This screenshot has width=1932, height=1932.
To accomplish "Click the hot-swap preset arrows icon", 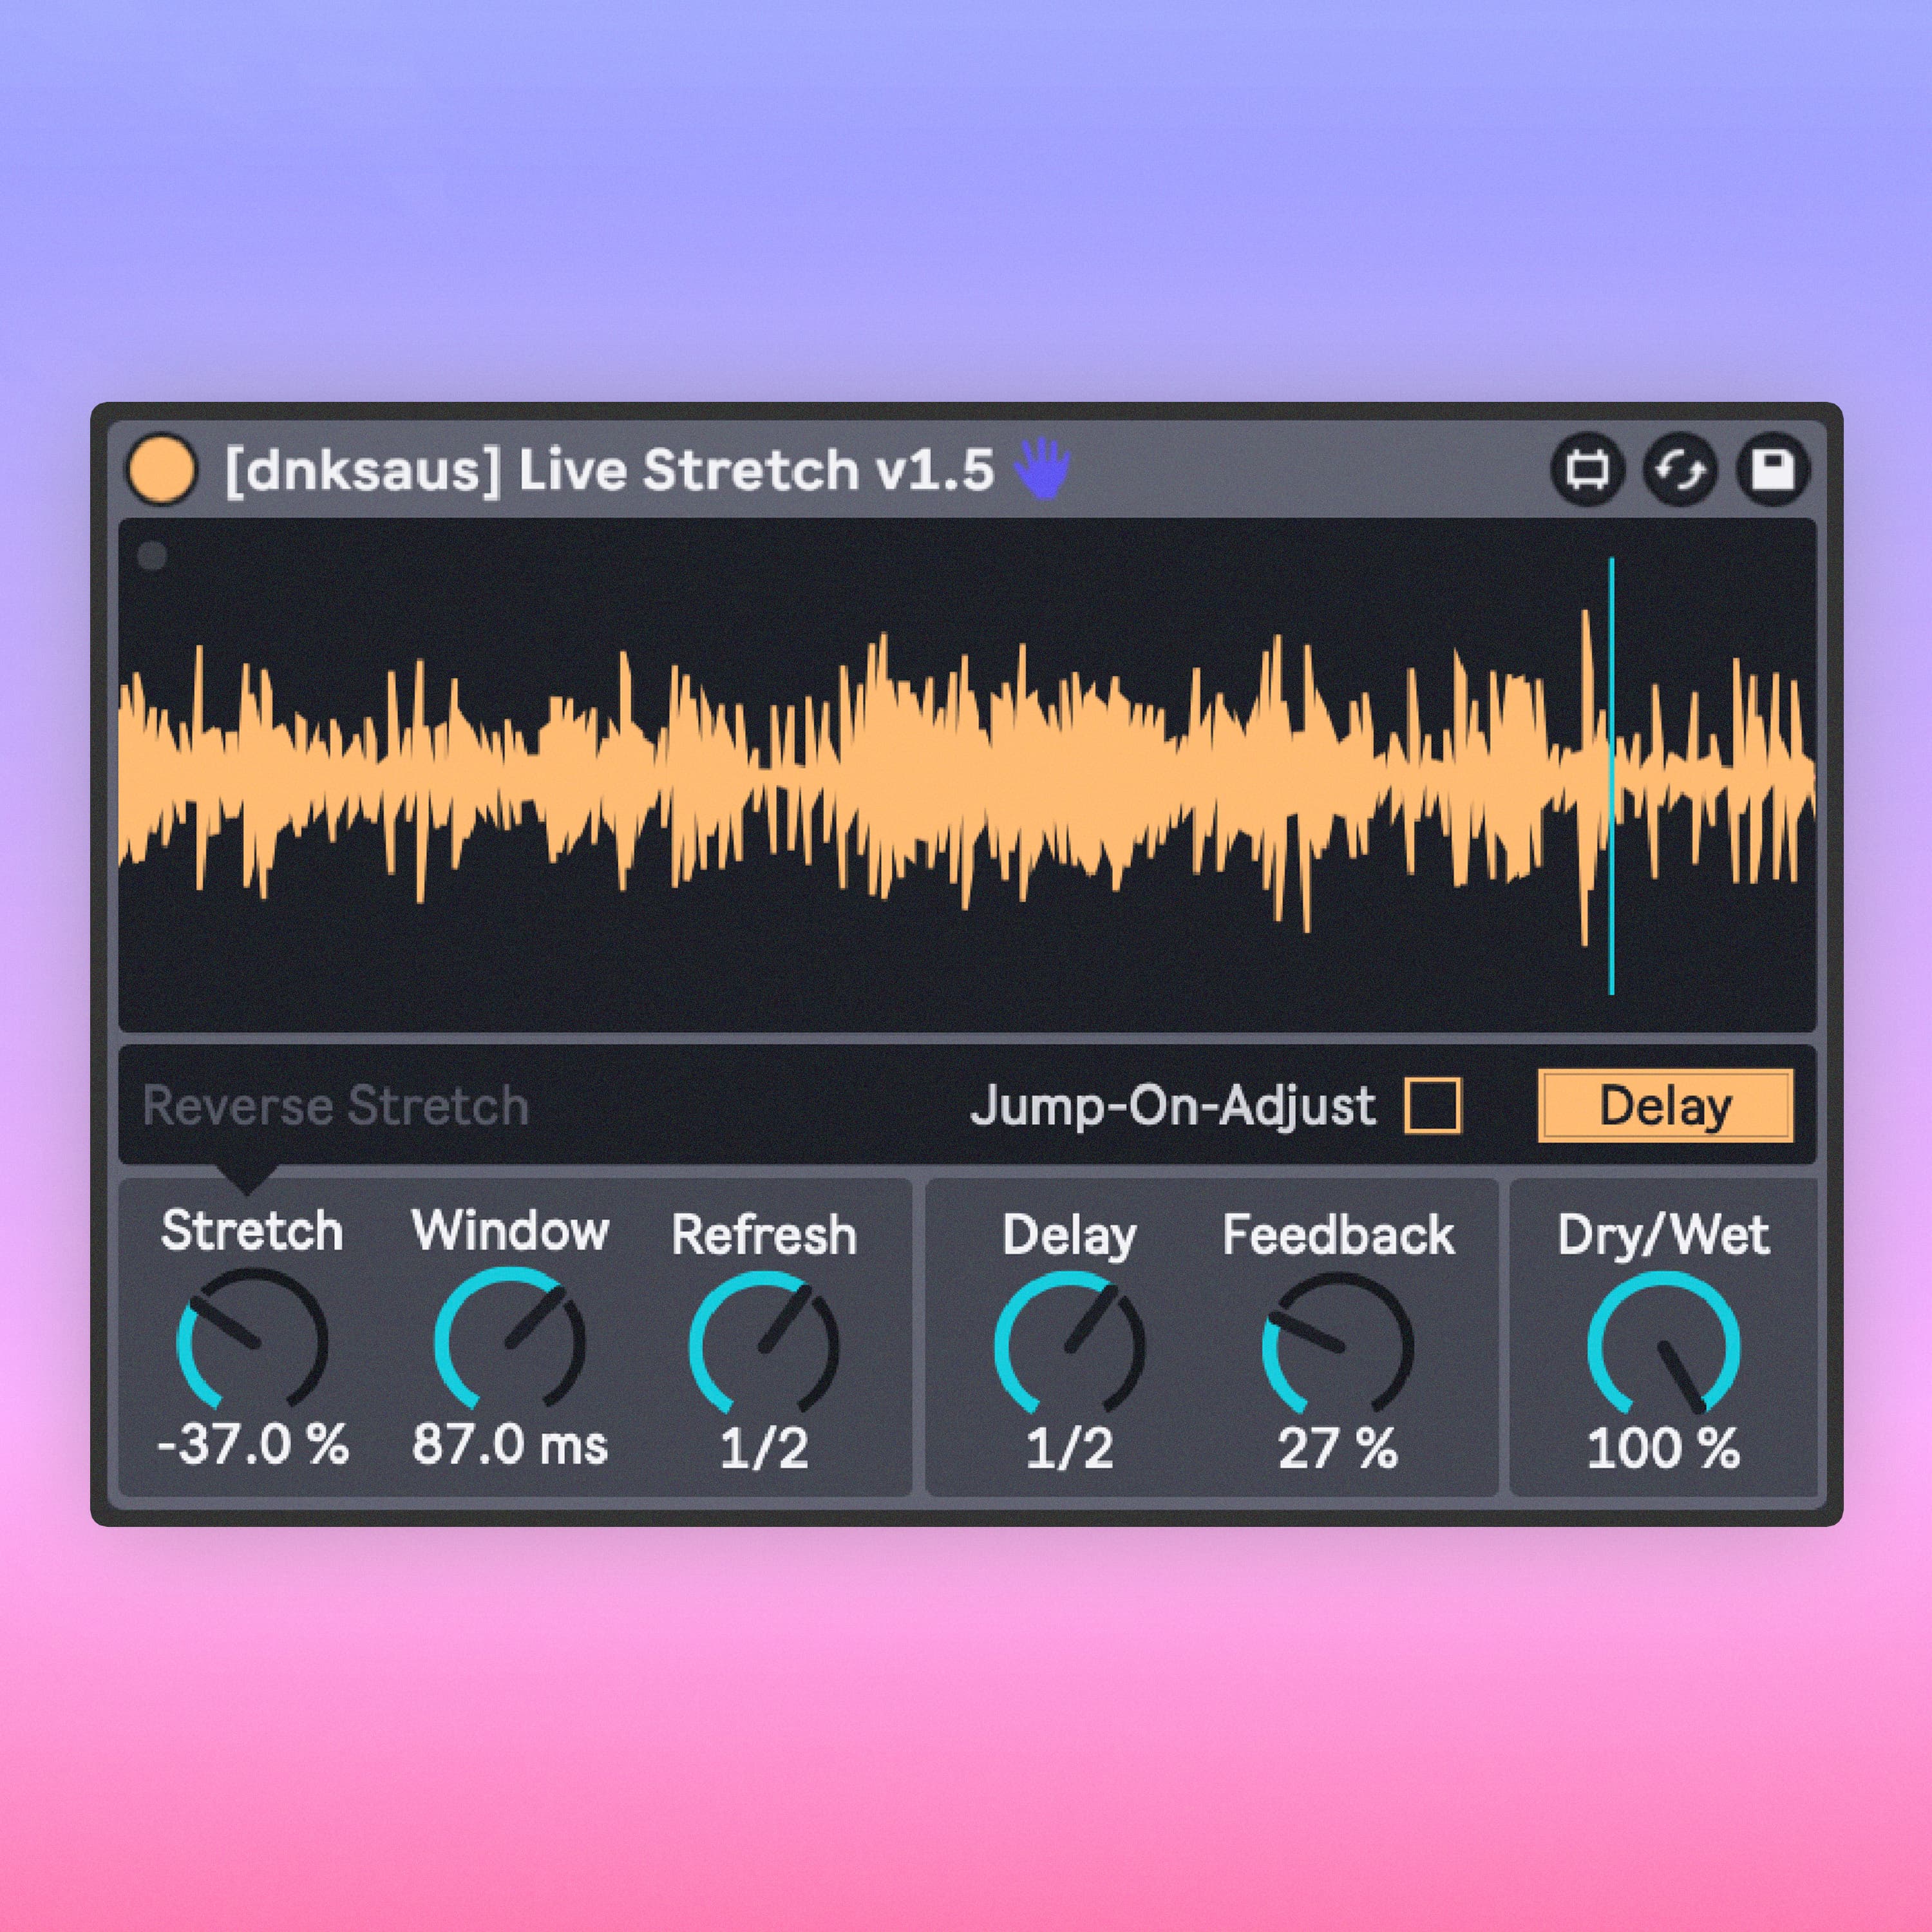I will click(1680, 470).
